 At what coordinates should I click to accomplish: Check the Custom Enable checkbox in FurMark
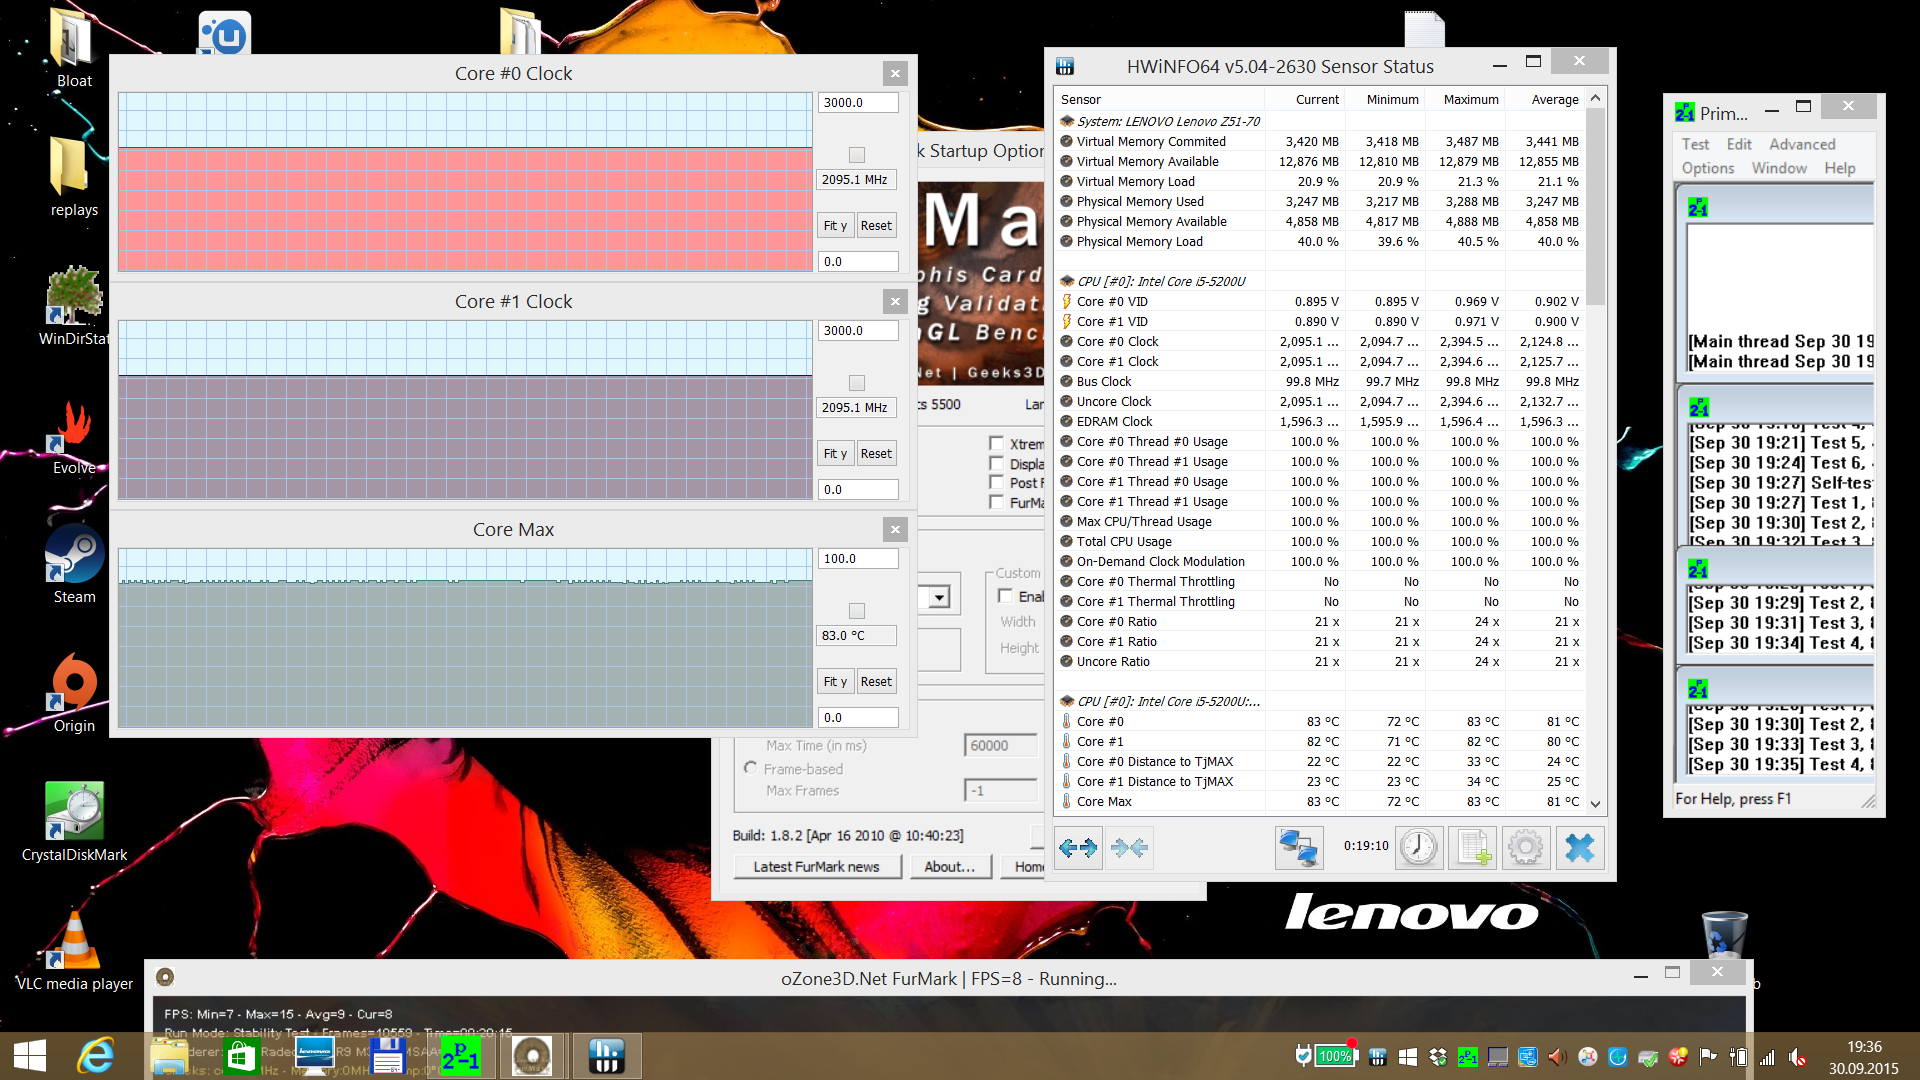(1006, 596)
